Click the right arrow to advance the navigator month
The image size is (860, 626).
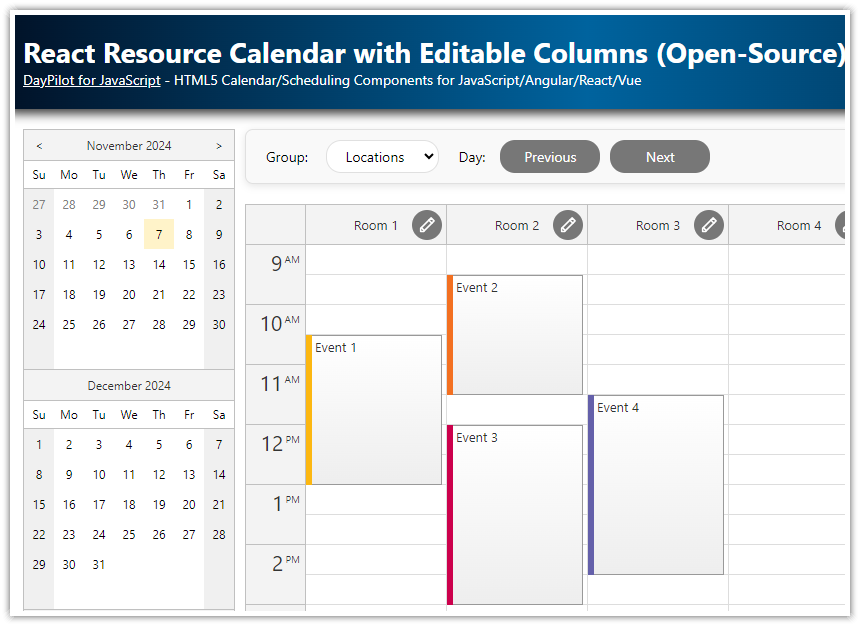(218, 145)
